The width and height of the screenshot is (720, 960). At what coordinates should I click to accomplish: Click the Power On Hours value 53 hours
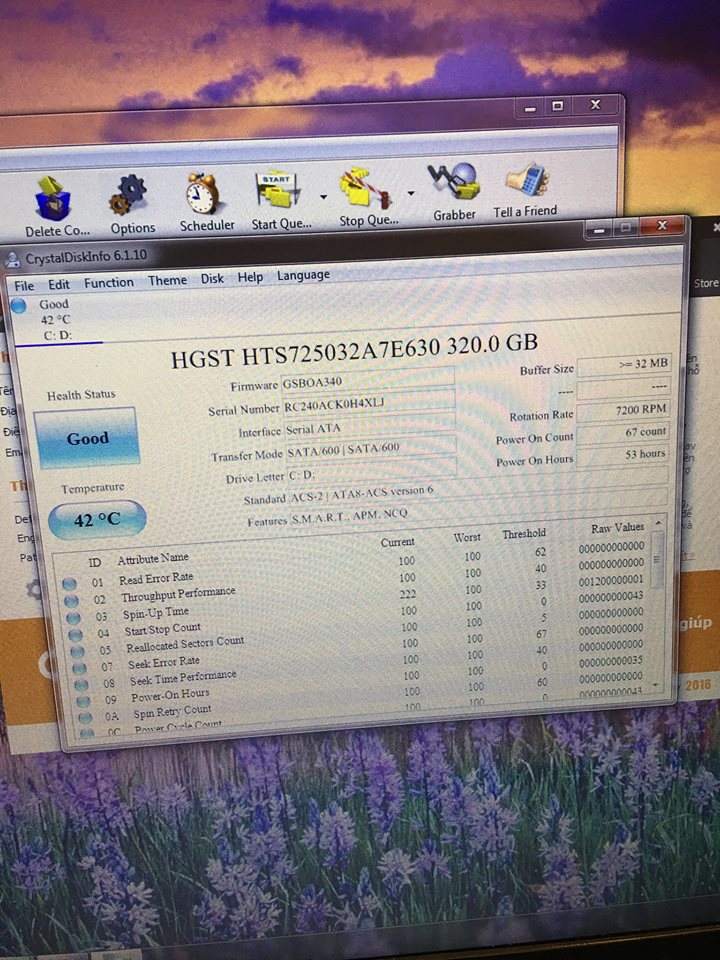[623, 454]
